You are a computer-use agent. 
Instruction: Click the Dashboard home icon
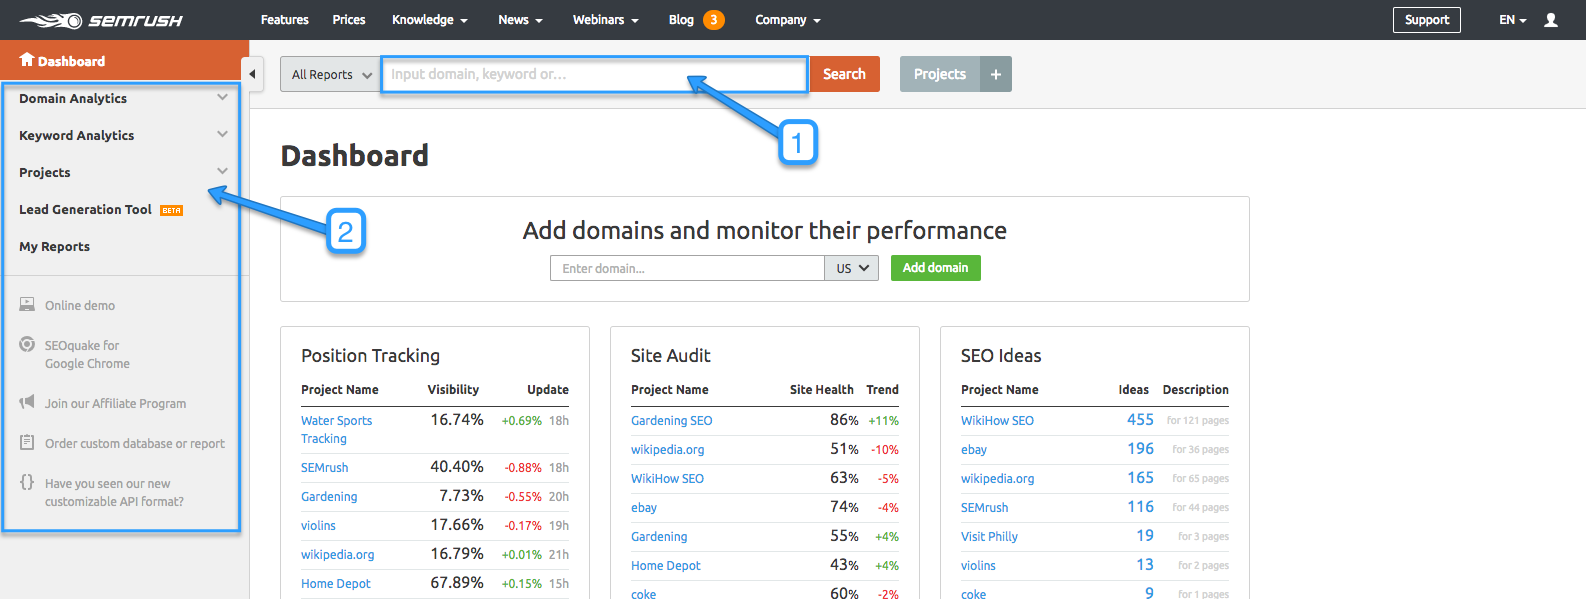click(x=27, y=60)
